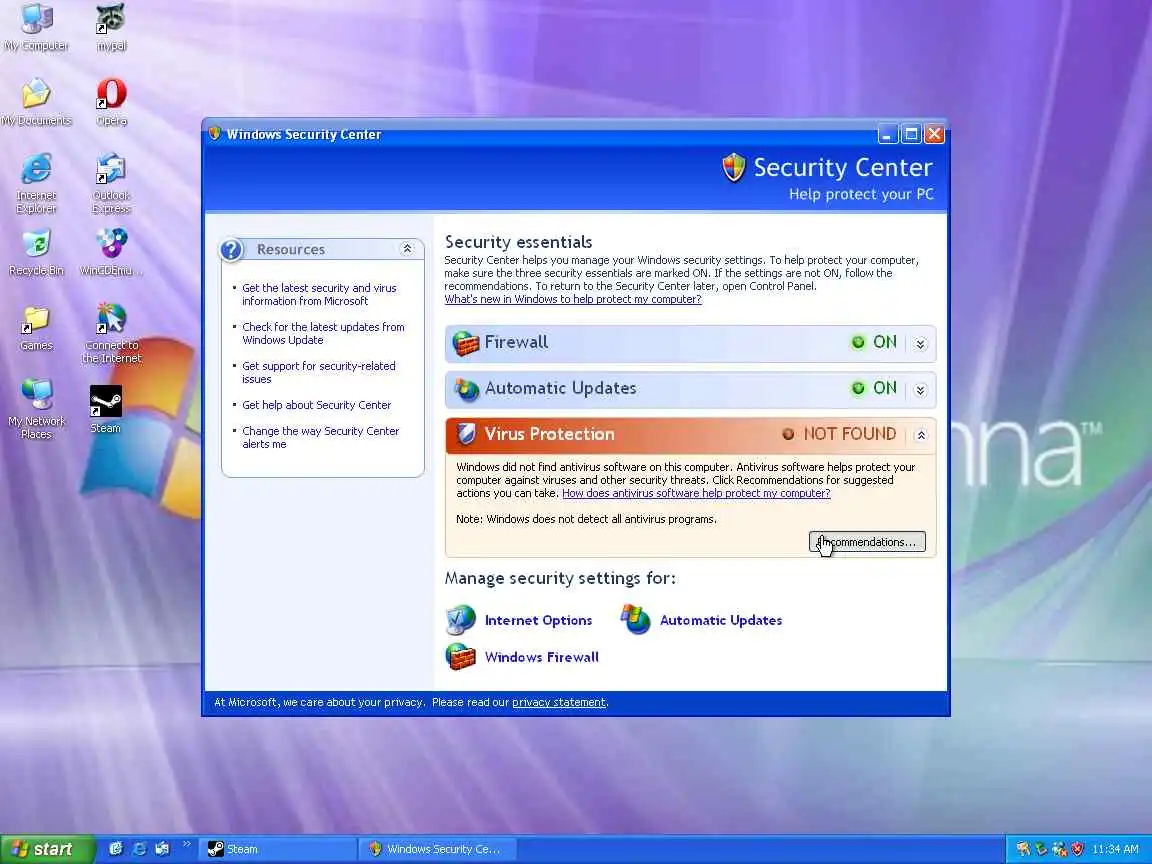
Task: Click the Security Center shield logo
Action: point(733,168)
